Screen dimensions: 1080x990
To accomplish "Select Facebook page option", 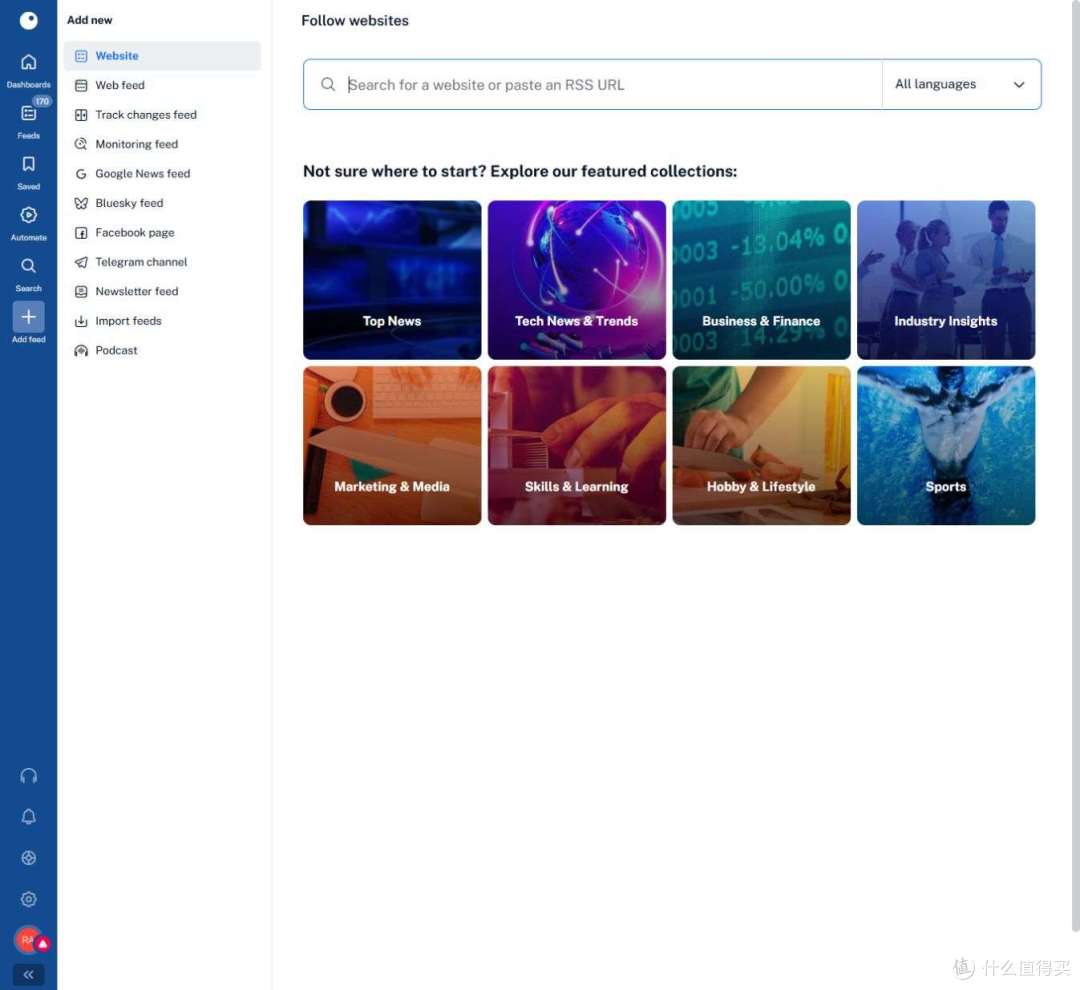I will pos(162,233).
